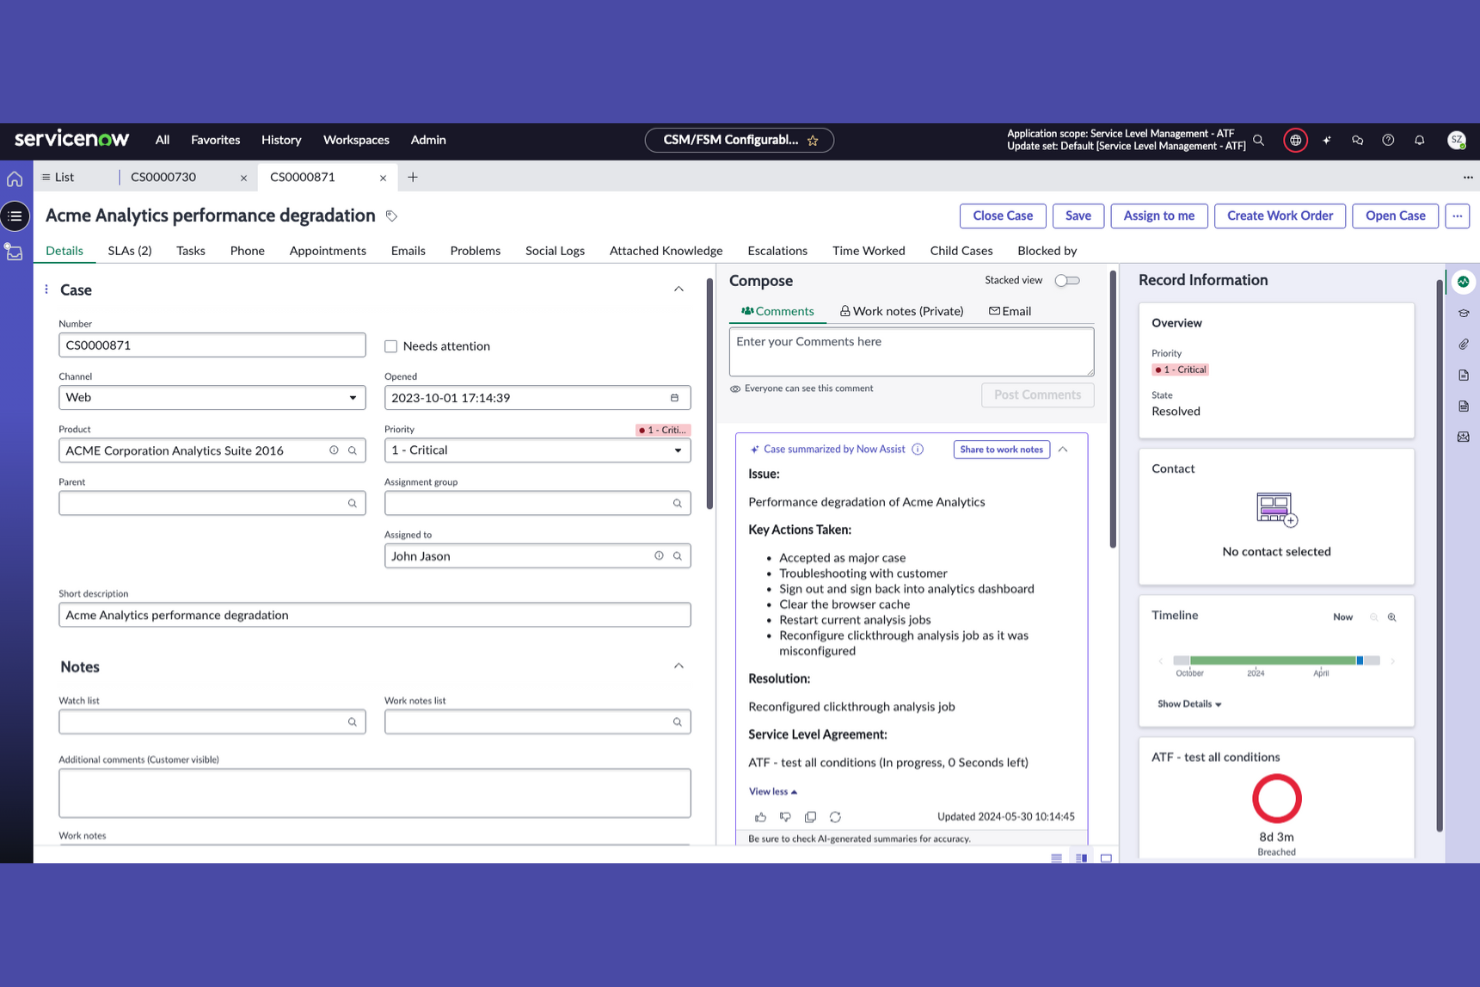Click the Assign to me button
1480x987 pixels.
click(1159, 216)
